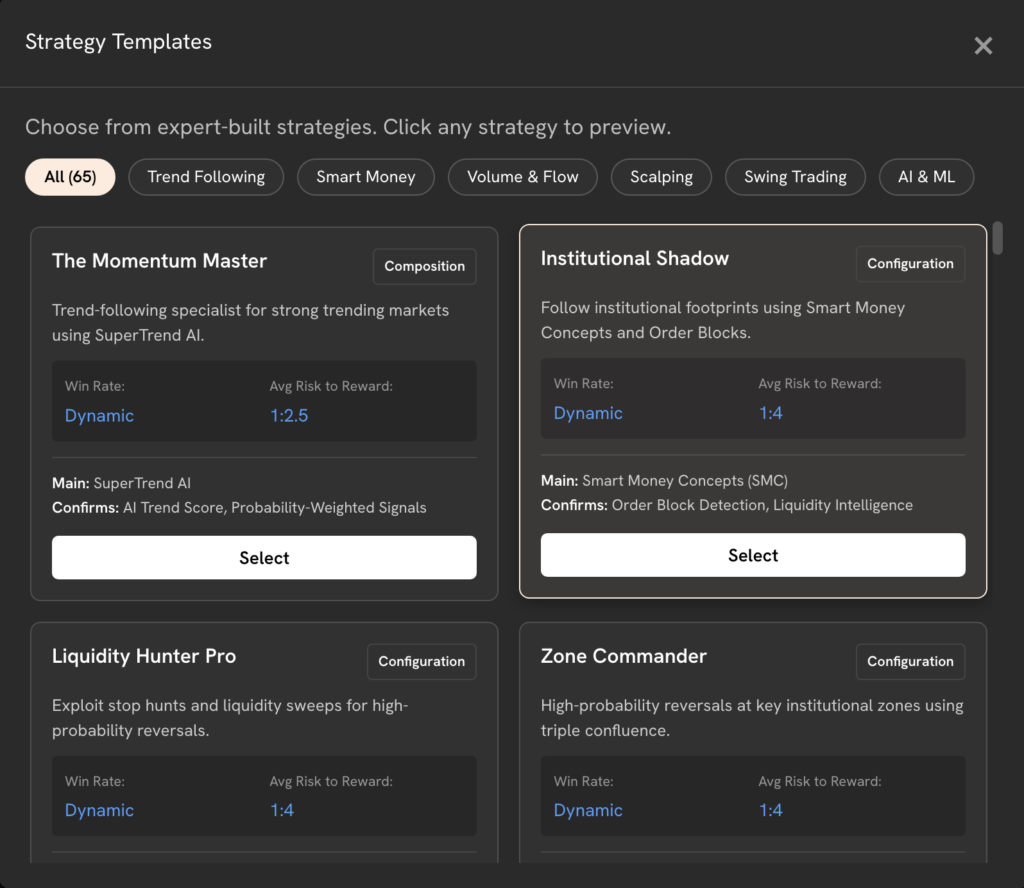Show Volume & Flow strategies
This screenshot has width=1024, height=888.
(522, 177)
